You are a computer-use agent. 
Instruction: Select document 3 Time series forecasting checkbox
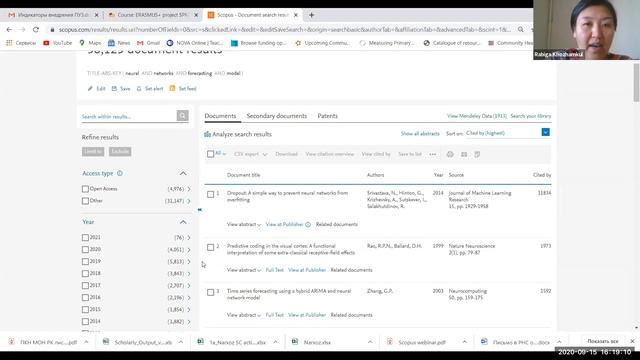[x=210, y=292]
